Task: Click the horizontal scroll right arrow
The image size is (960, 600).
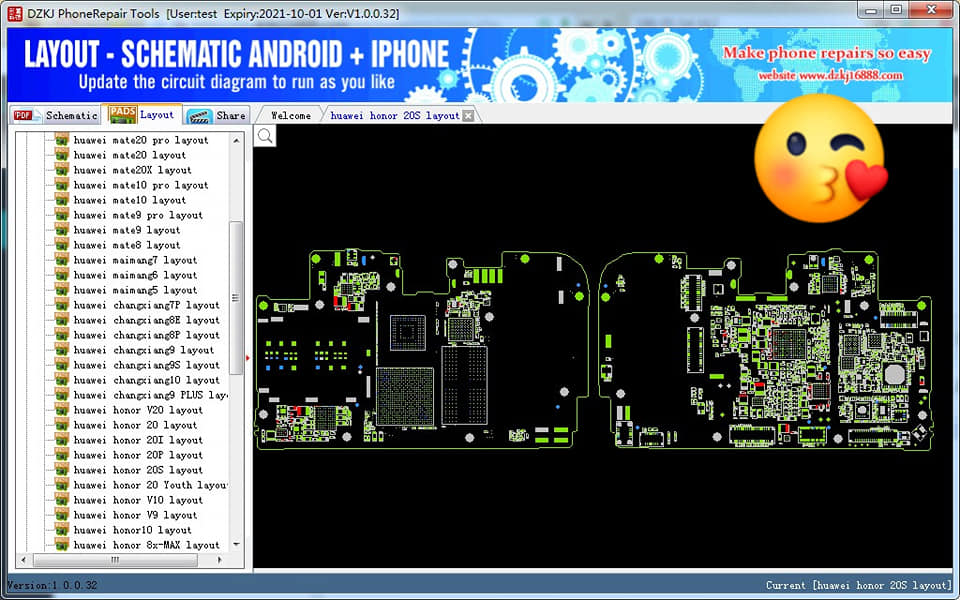Action: pos(220,560)
